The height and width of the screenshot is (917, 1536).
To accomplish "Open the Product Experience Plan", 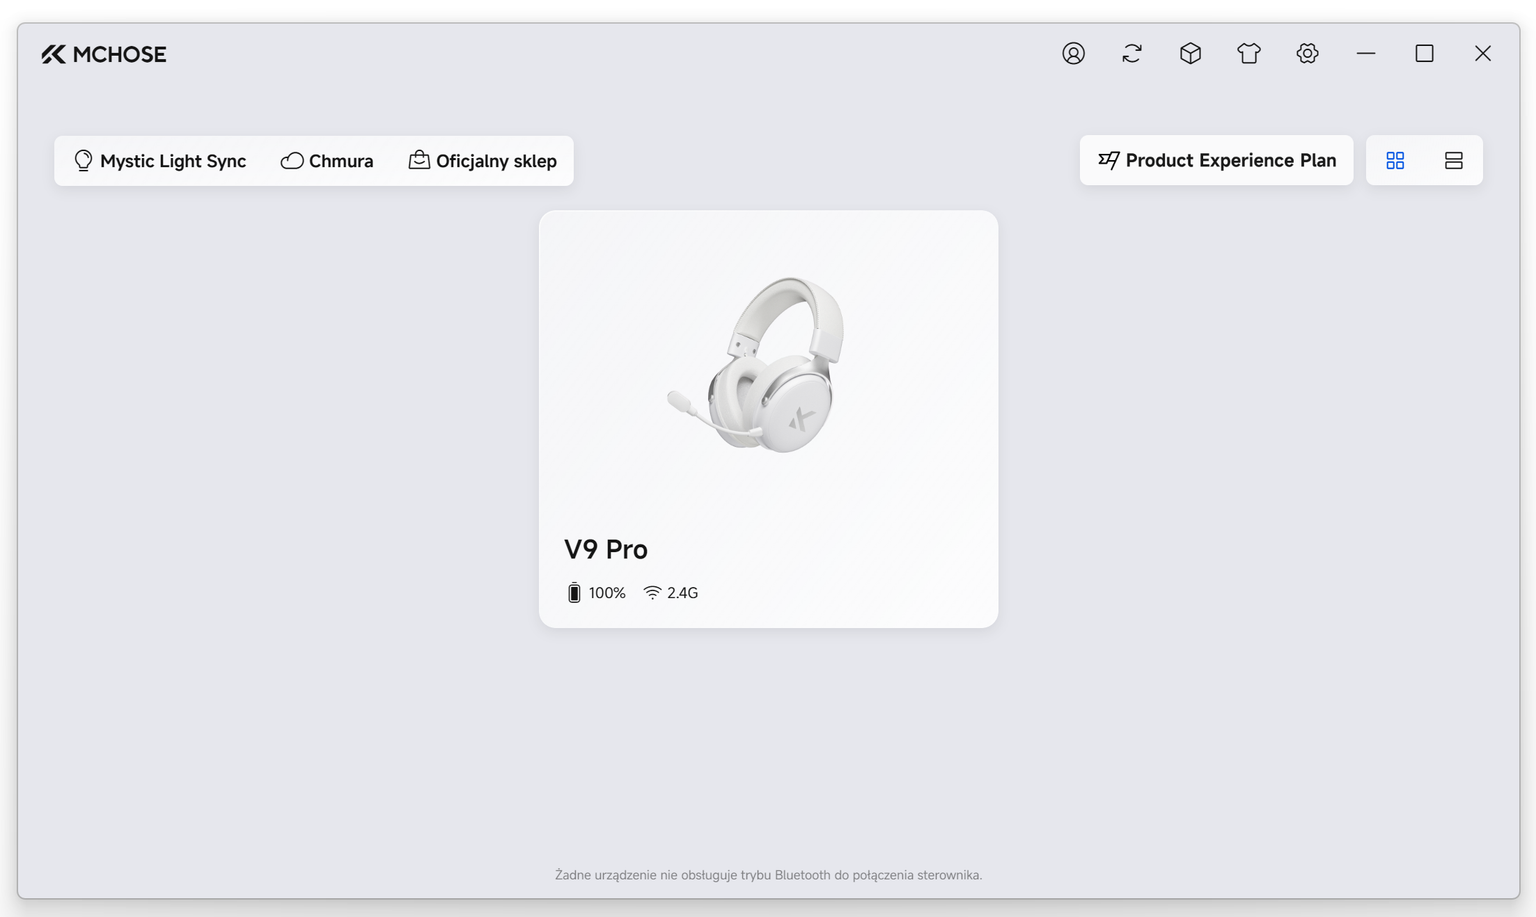I will tap(1216, 161).
